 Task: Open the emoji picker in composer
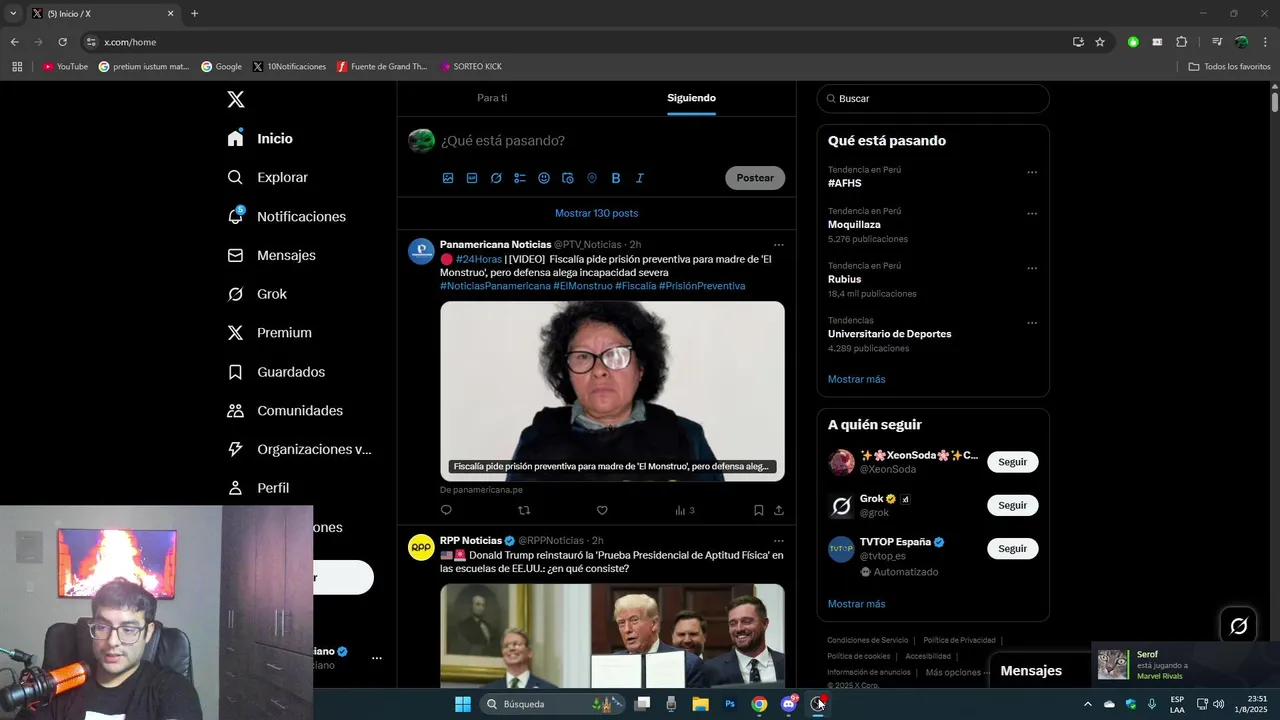click(544, 178)
